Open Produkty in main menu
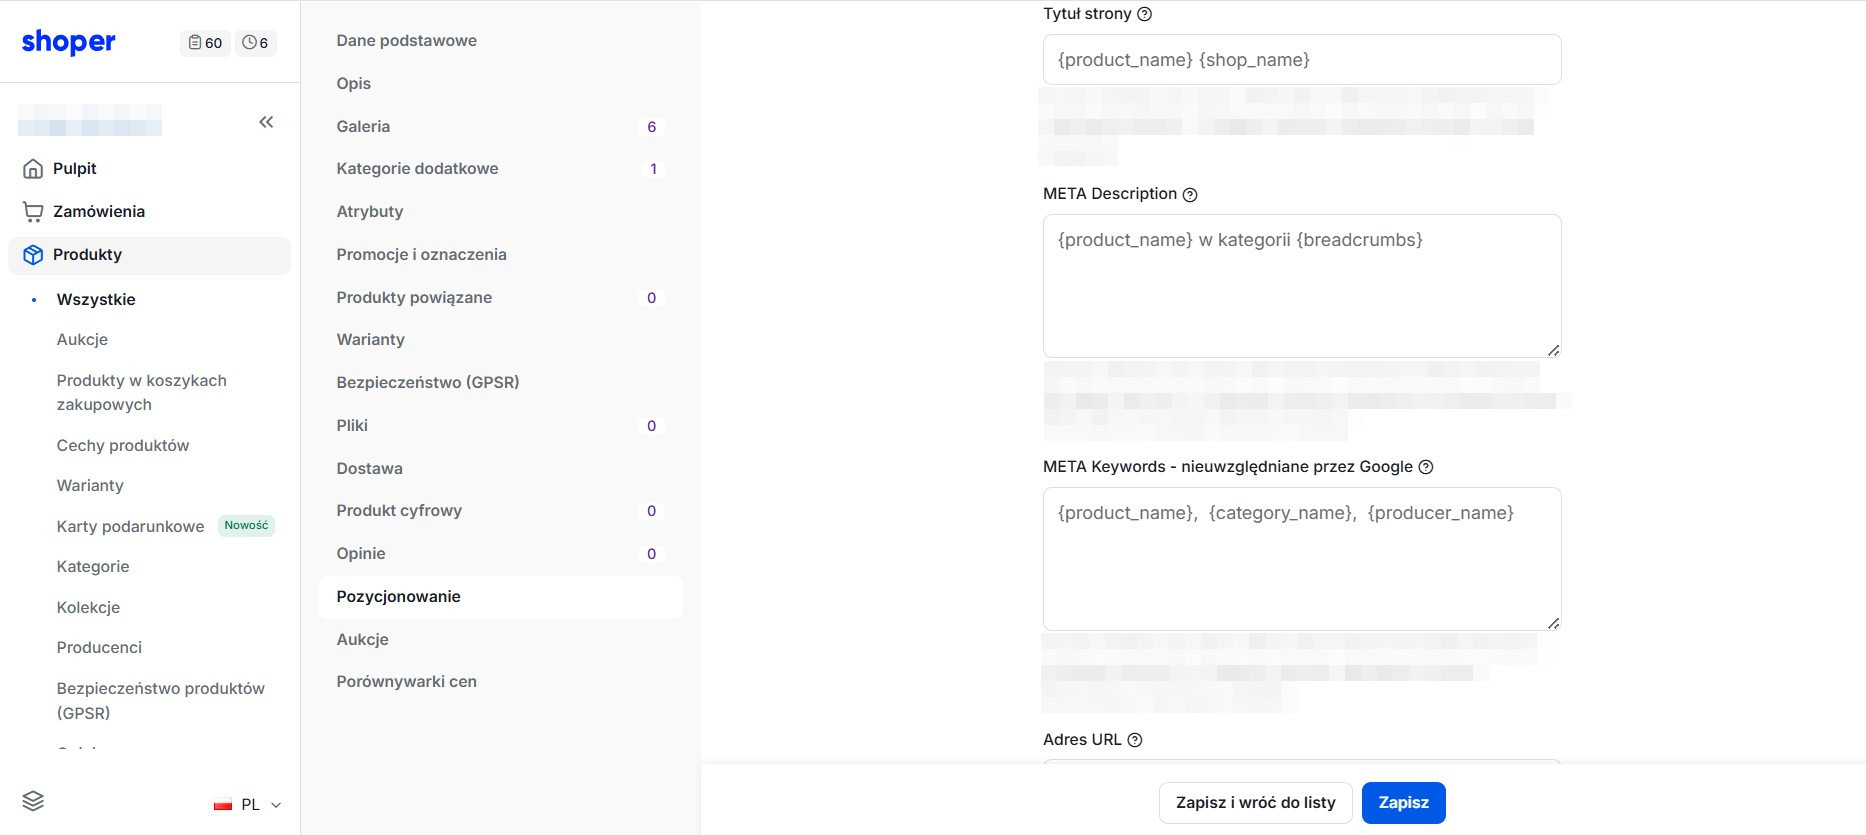 [x=149, y=255]
